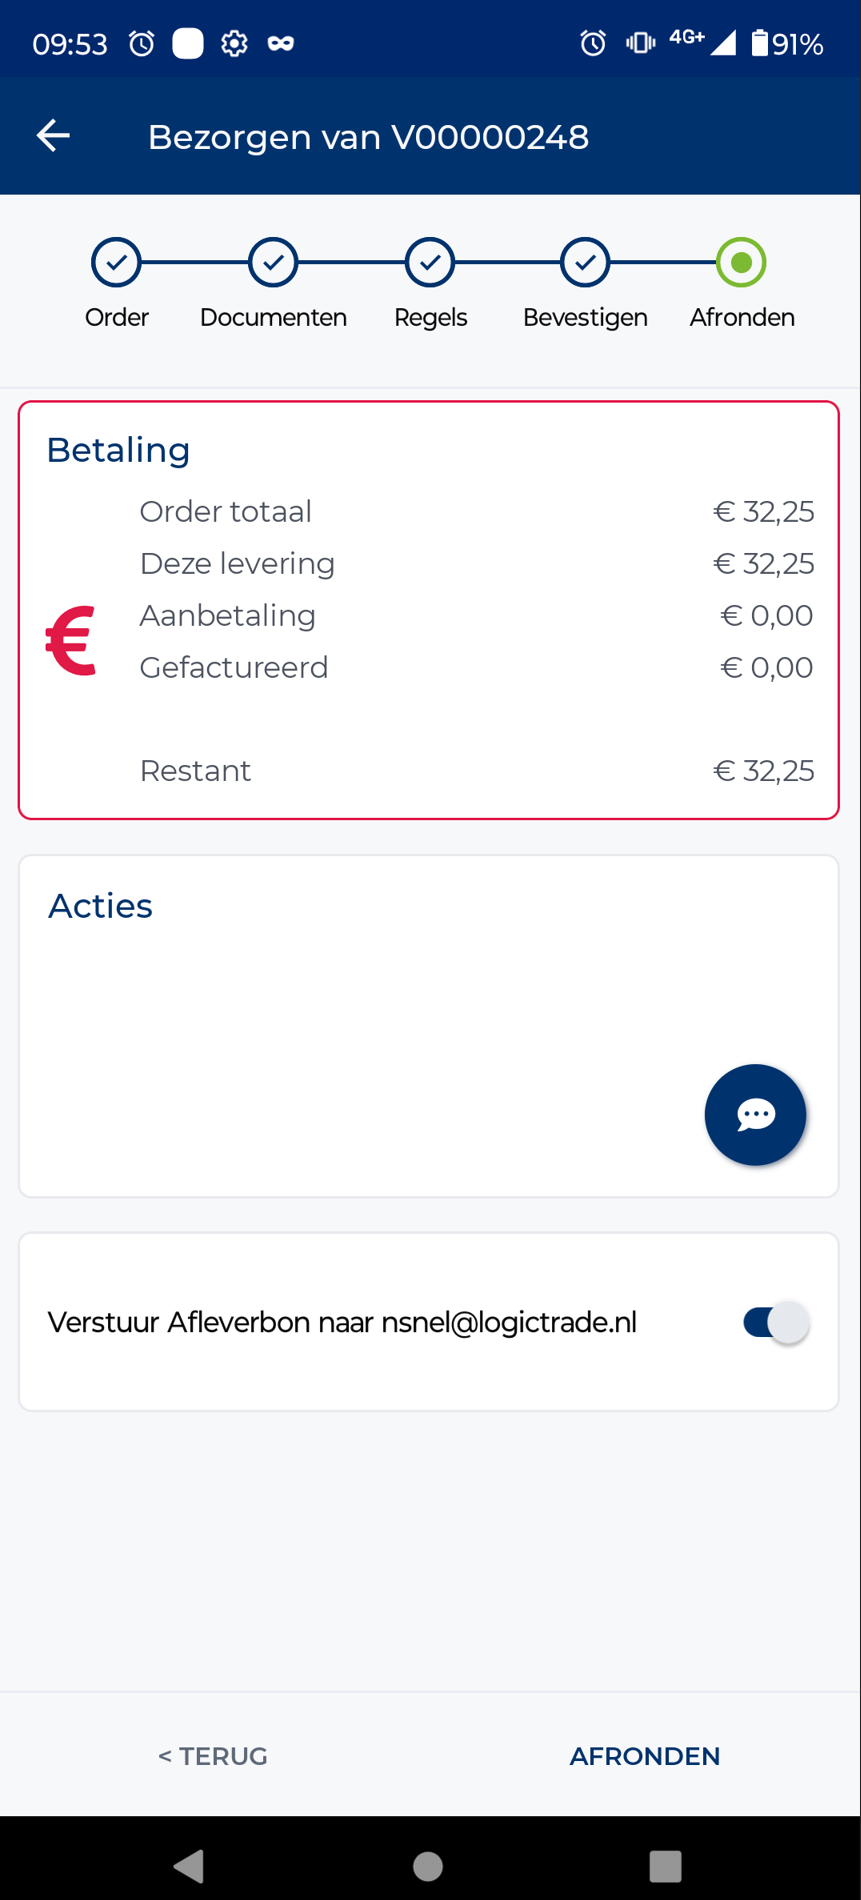Screen dimensions: 861x1900
Task: Select the Order totaal row
Action: (476, 512)
